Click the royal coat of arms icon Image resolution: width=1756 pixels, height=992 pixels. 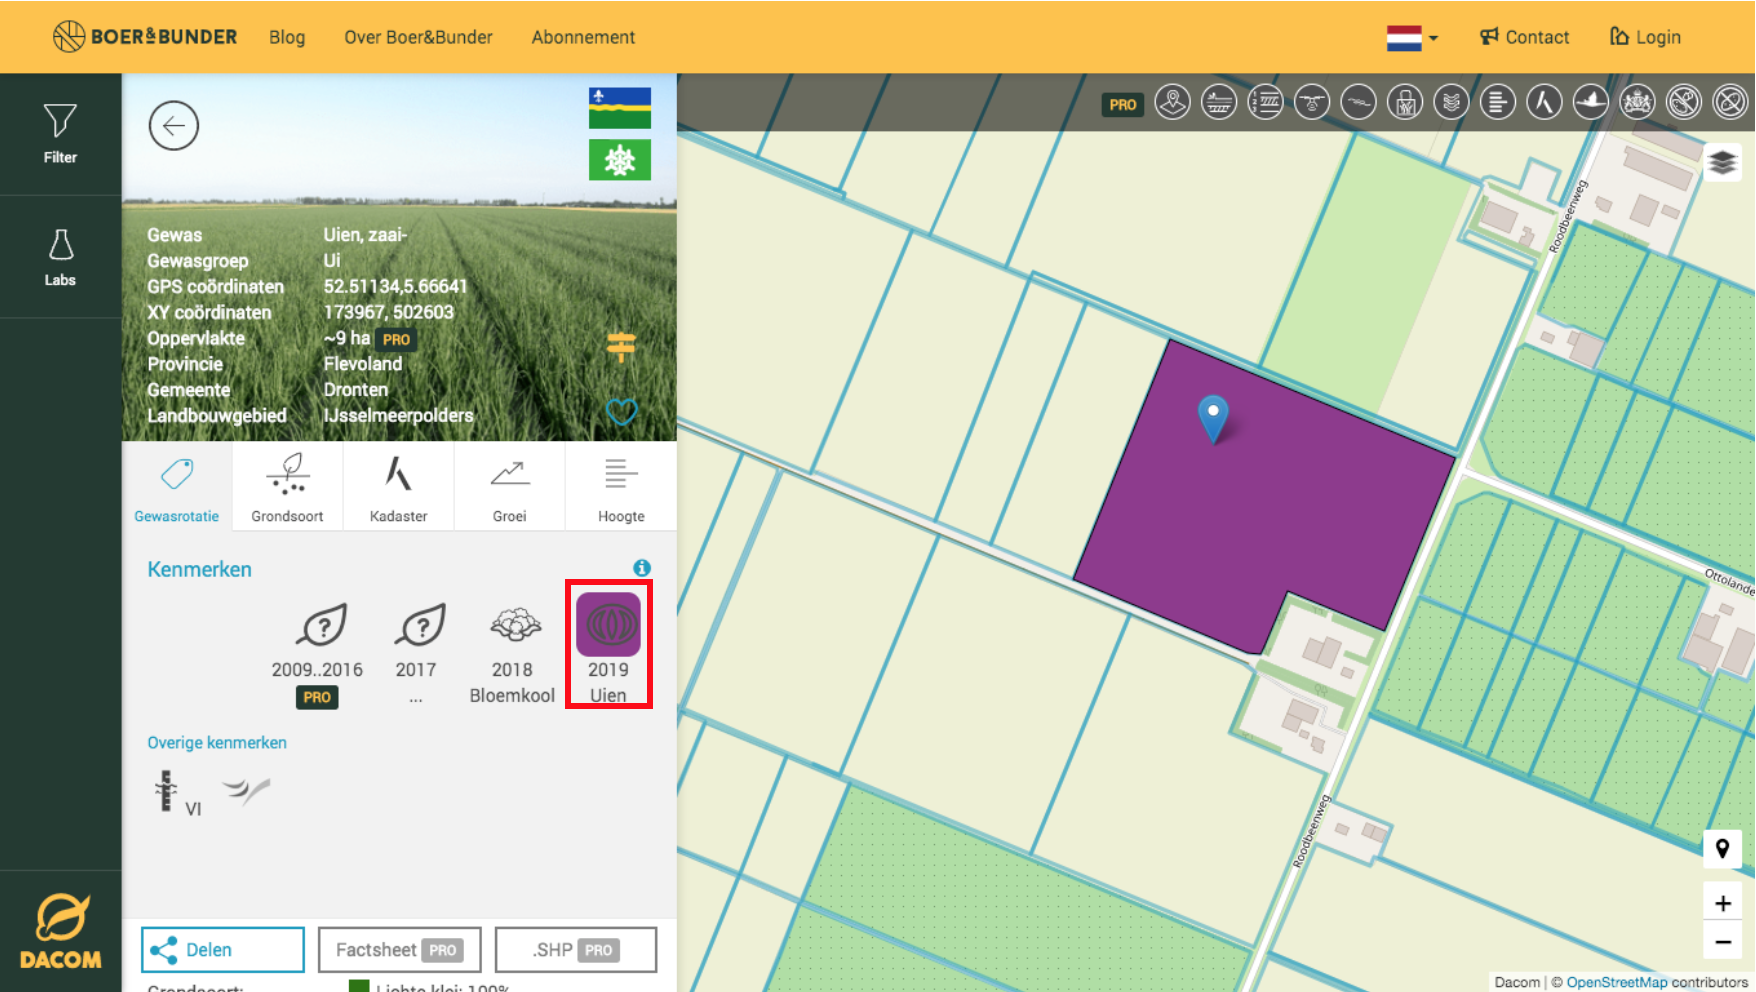click(1637, 102)
